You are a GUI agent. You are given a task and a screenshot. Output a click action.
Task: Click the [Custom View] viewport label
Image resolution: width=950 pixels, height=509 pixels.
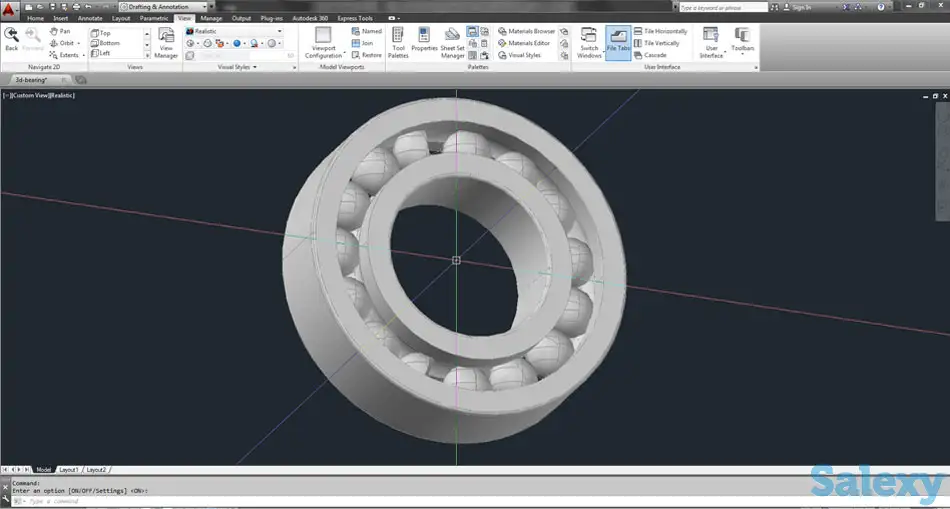[x=30, y=96]
